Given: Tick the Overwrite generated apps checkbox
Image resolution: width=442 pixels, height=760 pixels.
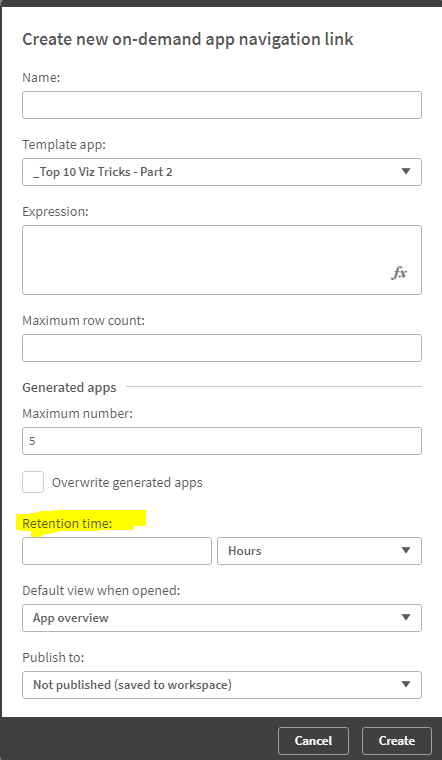Looking at the screenshot, I should coord(33,482).
